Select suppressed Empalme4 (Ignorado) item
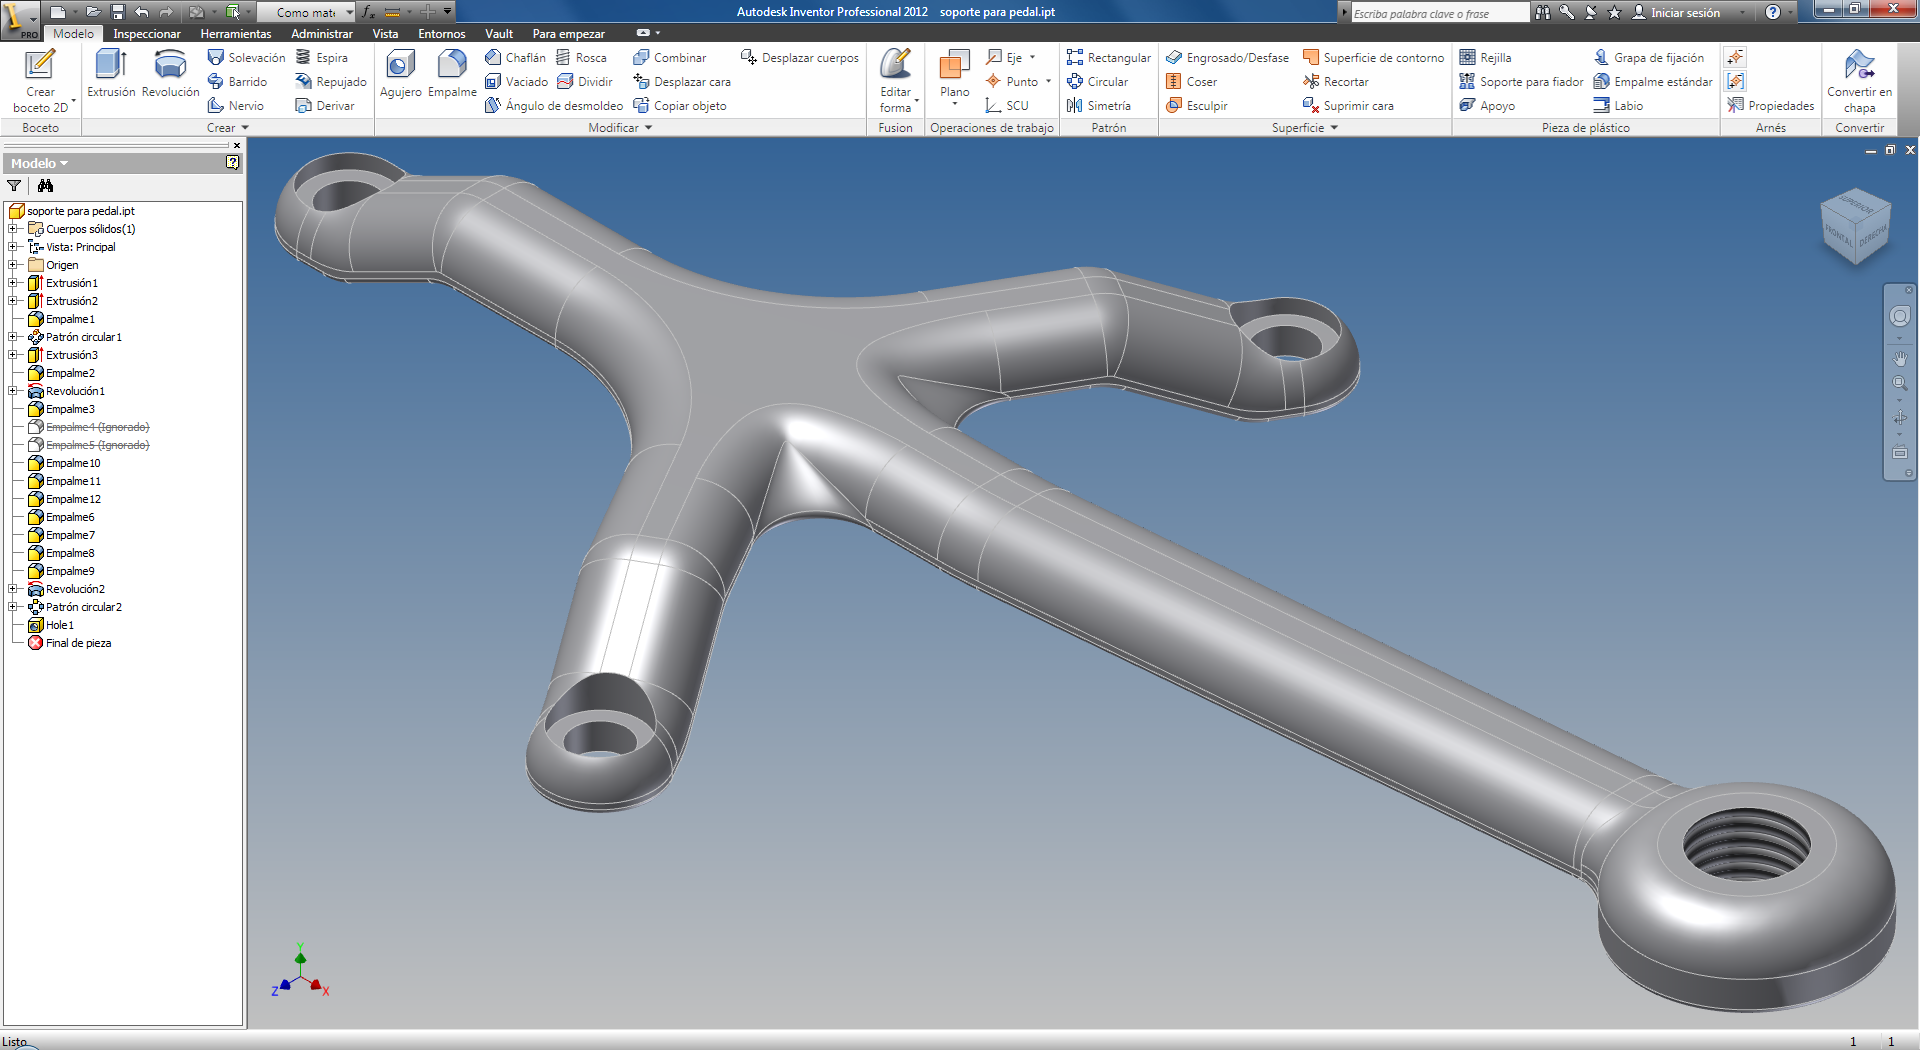 (x=96, y=427)
